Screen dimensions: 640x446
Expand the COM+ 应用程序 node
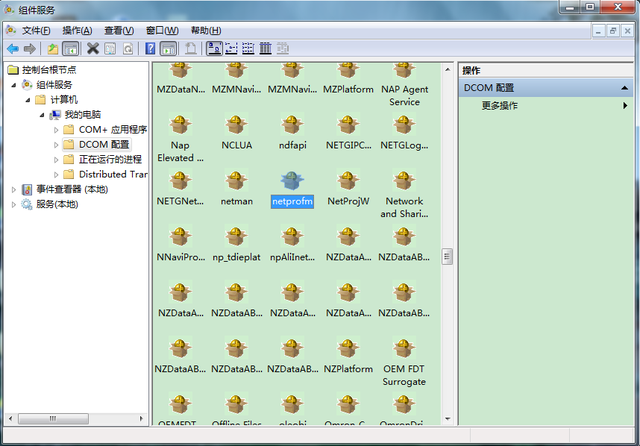56,130
